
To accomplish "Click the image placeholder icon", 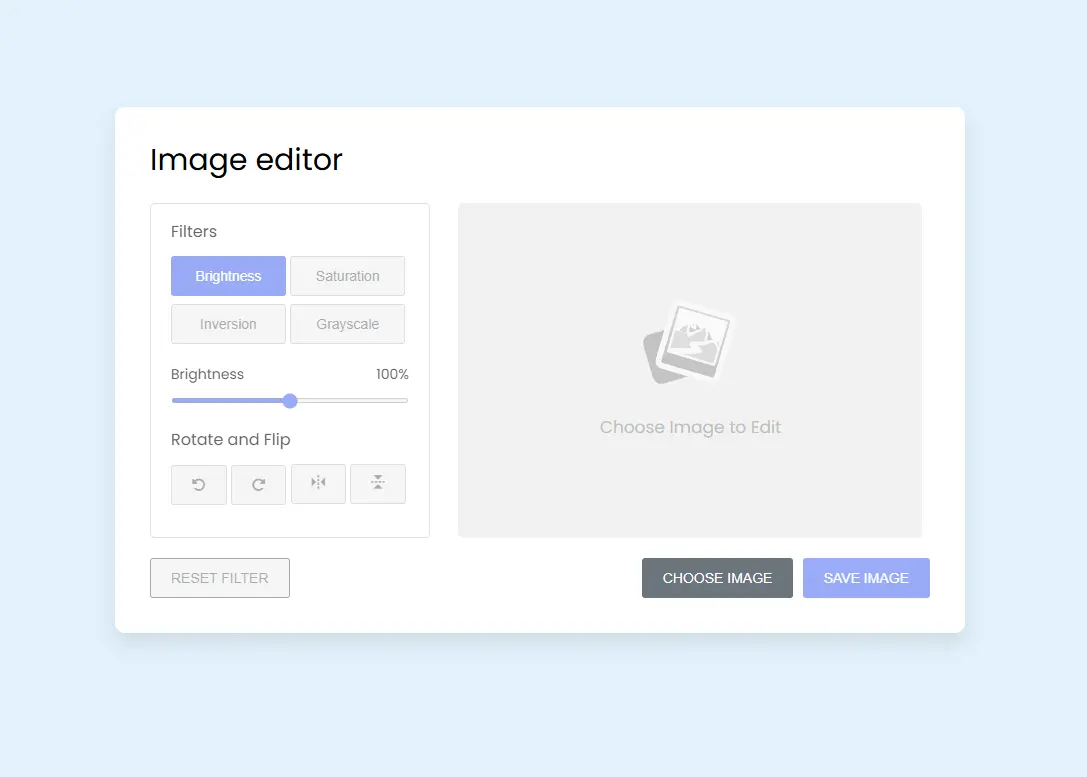I will 688,344.
